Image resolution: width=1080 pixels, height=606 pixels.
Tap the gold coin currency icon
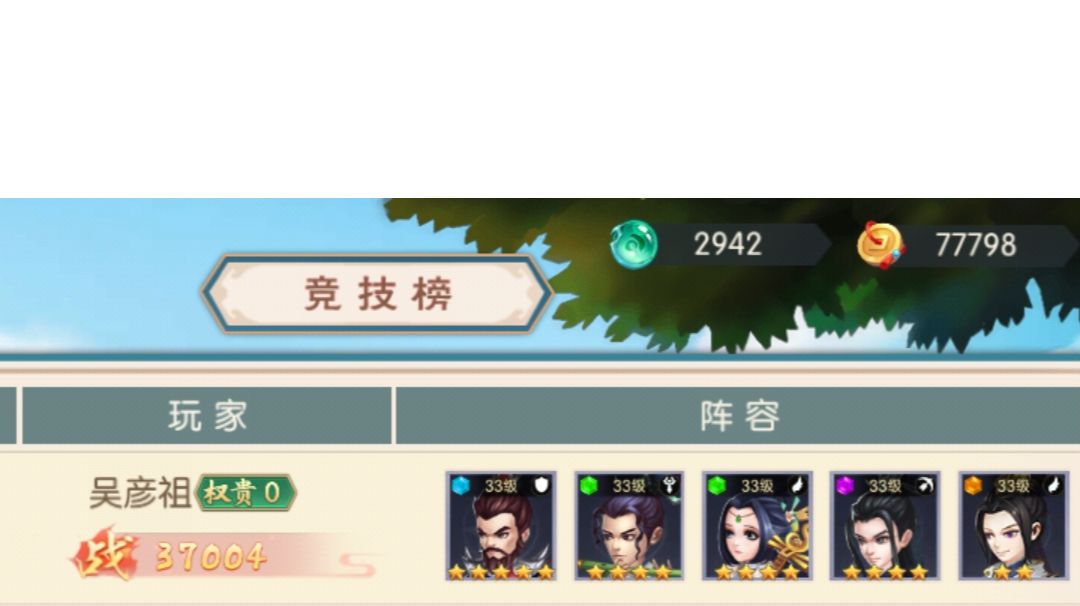point(880,244)
